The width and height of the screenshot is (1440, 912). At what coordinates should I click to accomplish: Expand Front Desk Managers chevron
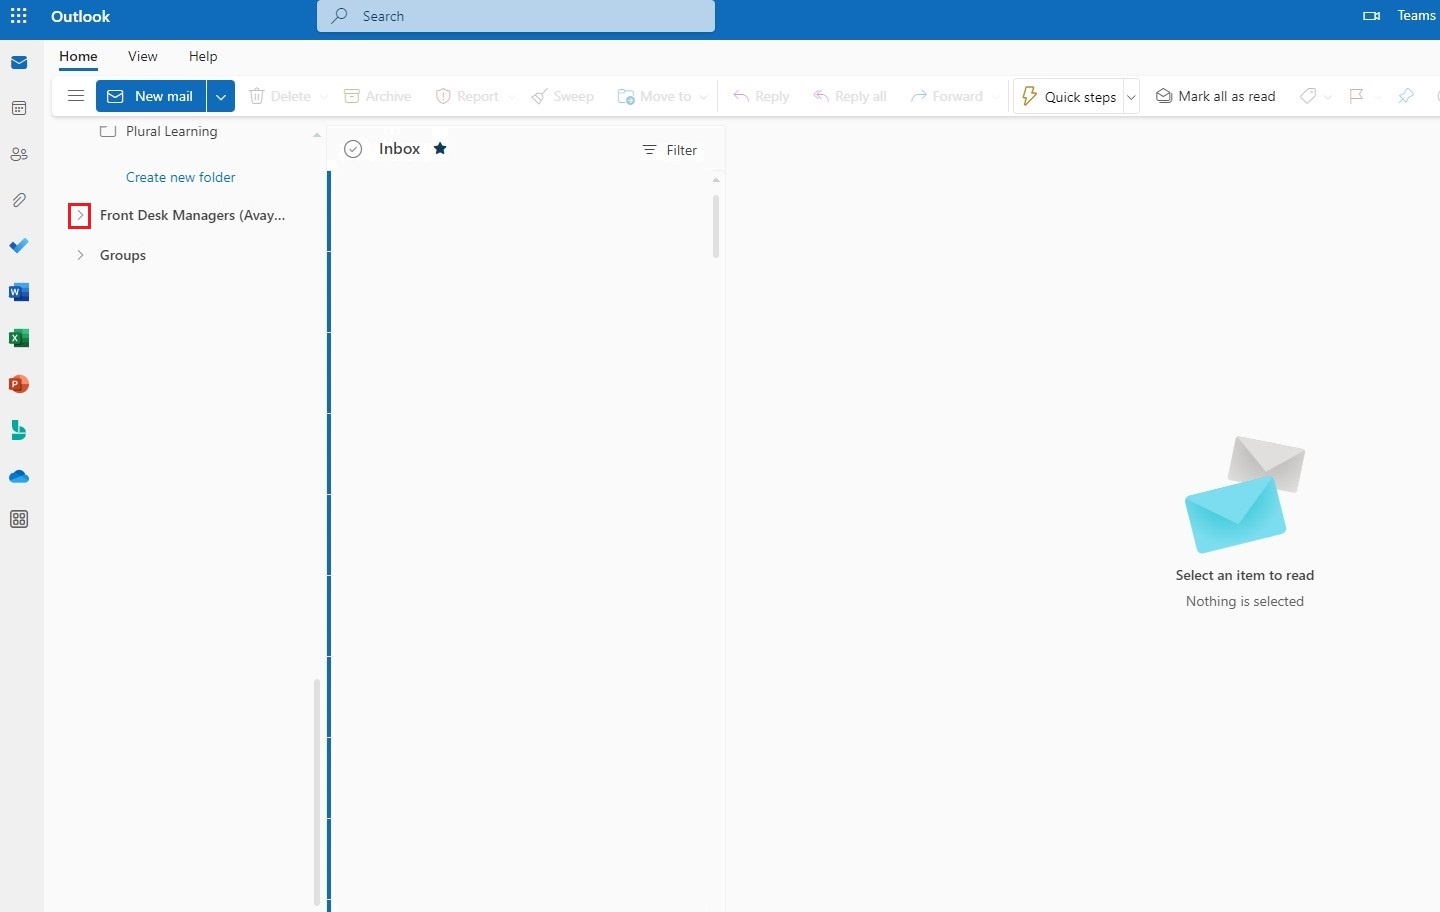(x=80, y=215)
